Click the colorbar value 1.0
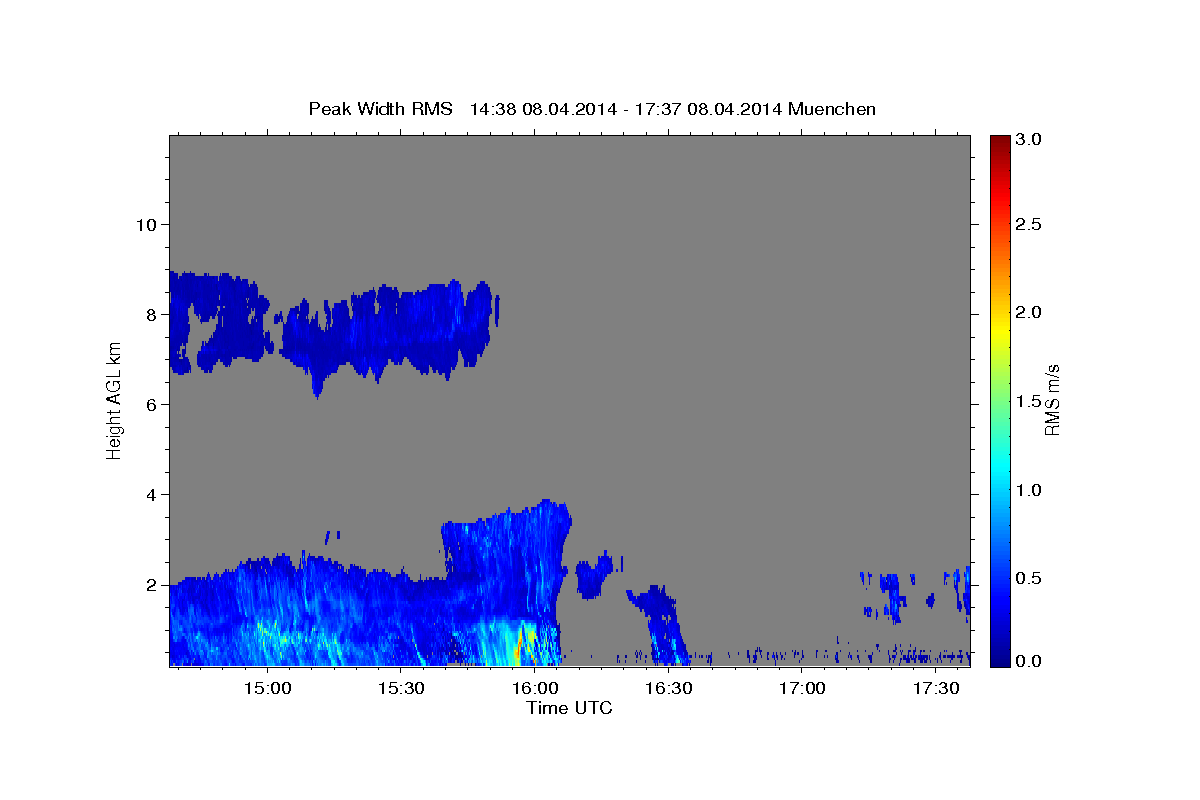Screen dimensions: 1200x800 click(1029, 490)
